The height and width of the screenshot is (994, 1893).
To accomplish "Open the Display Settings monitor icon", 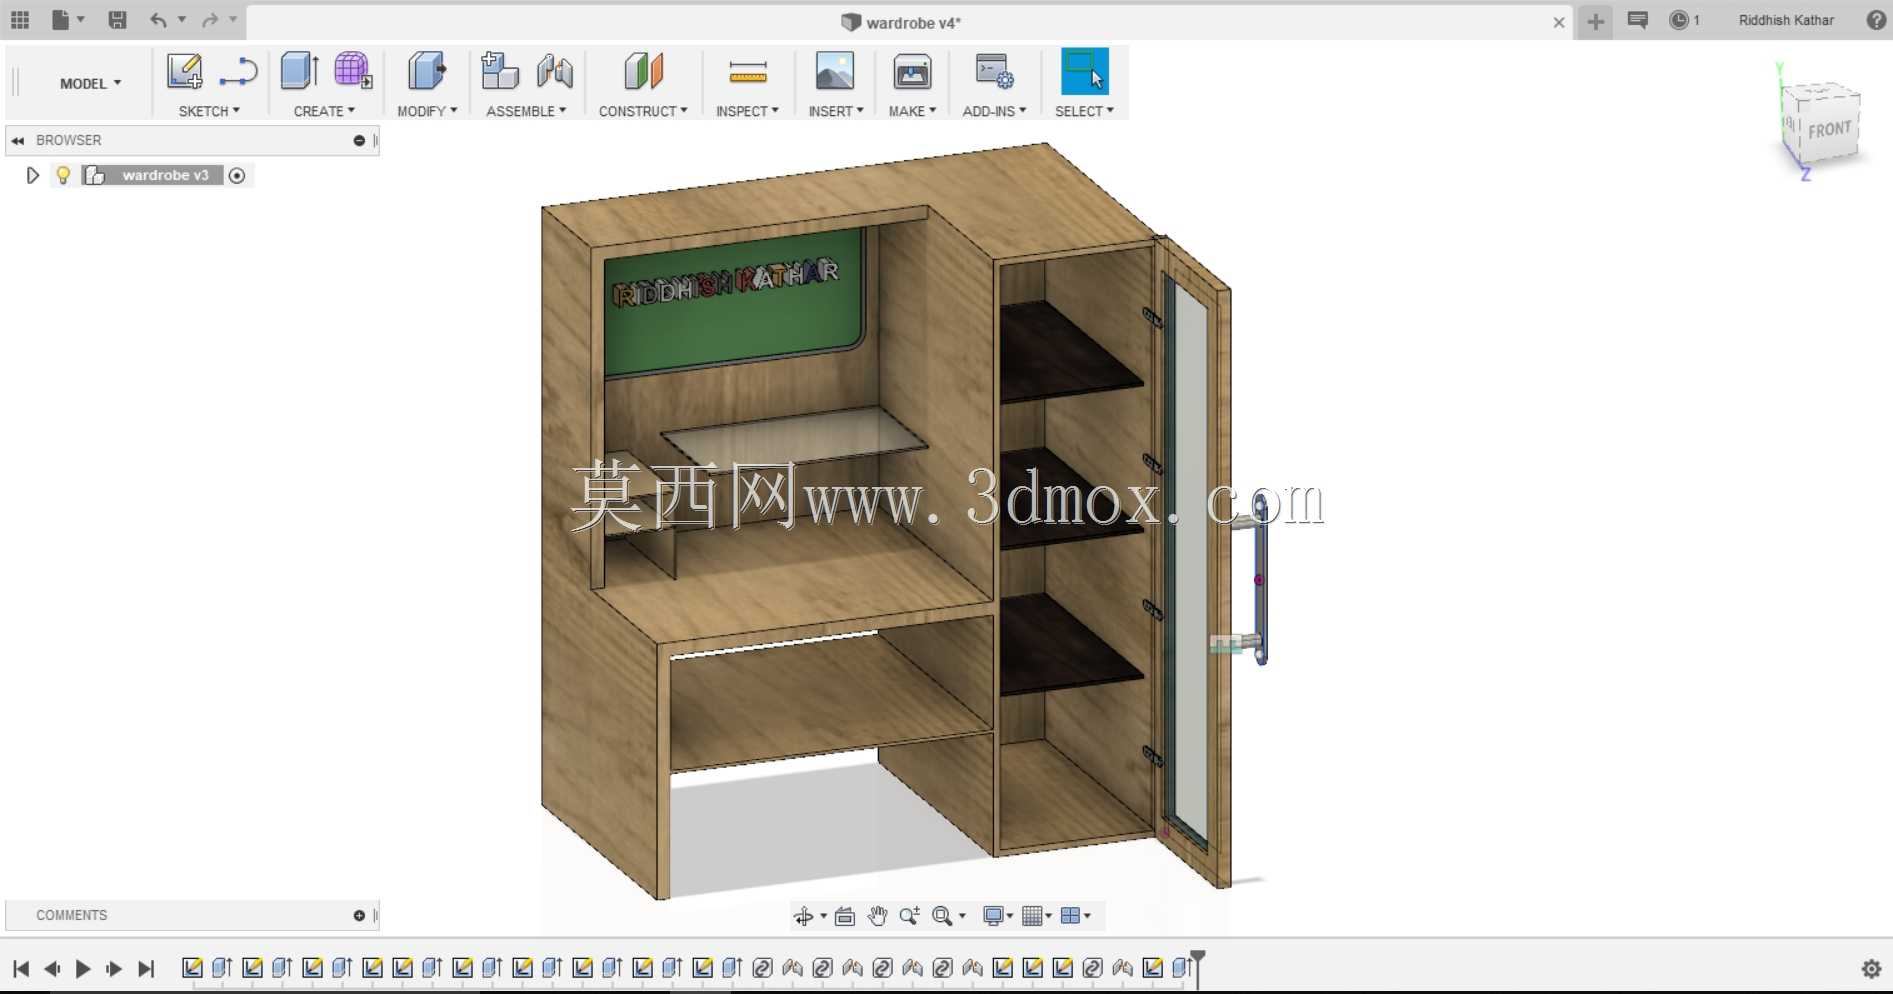I will pyautogui.click(x=993, y=916).
